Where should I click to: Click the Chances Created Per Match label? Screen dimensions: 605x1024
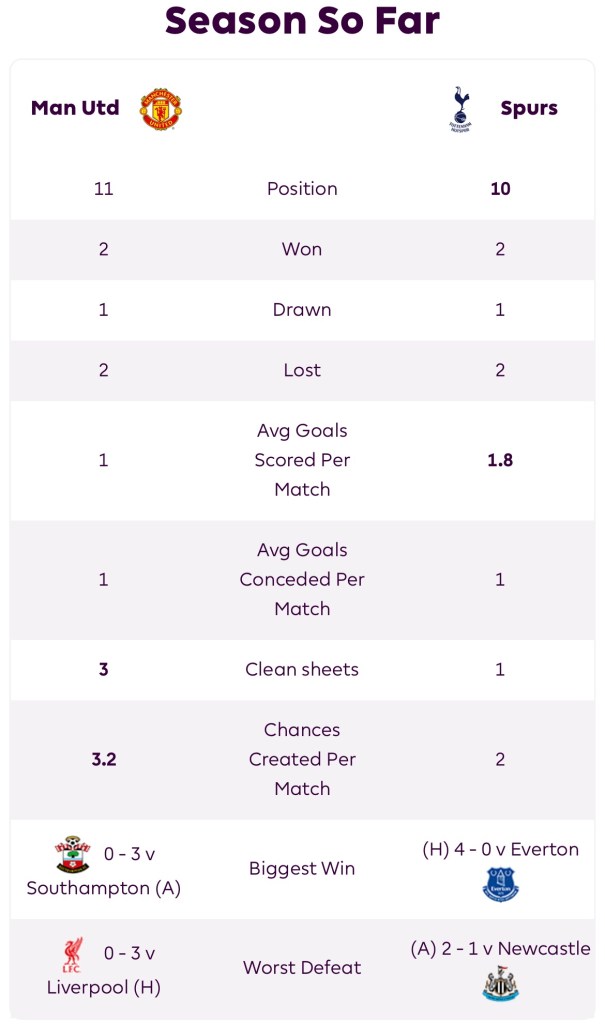tap(302, 759)
